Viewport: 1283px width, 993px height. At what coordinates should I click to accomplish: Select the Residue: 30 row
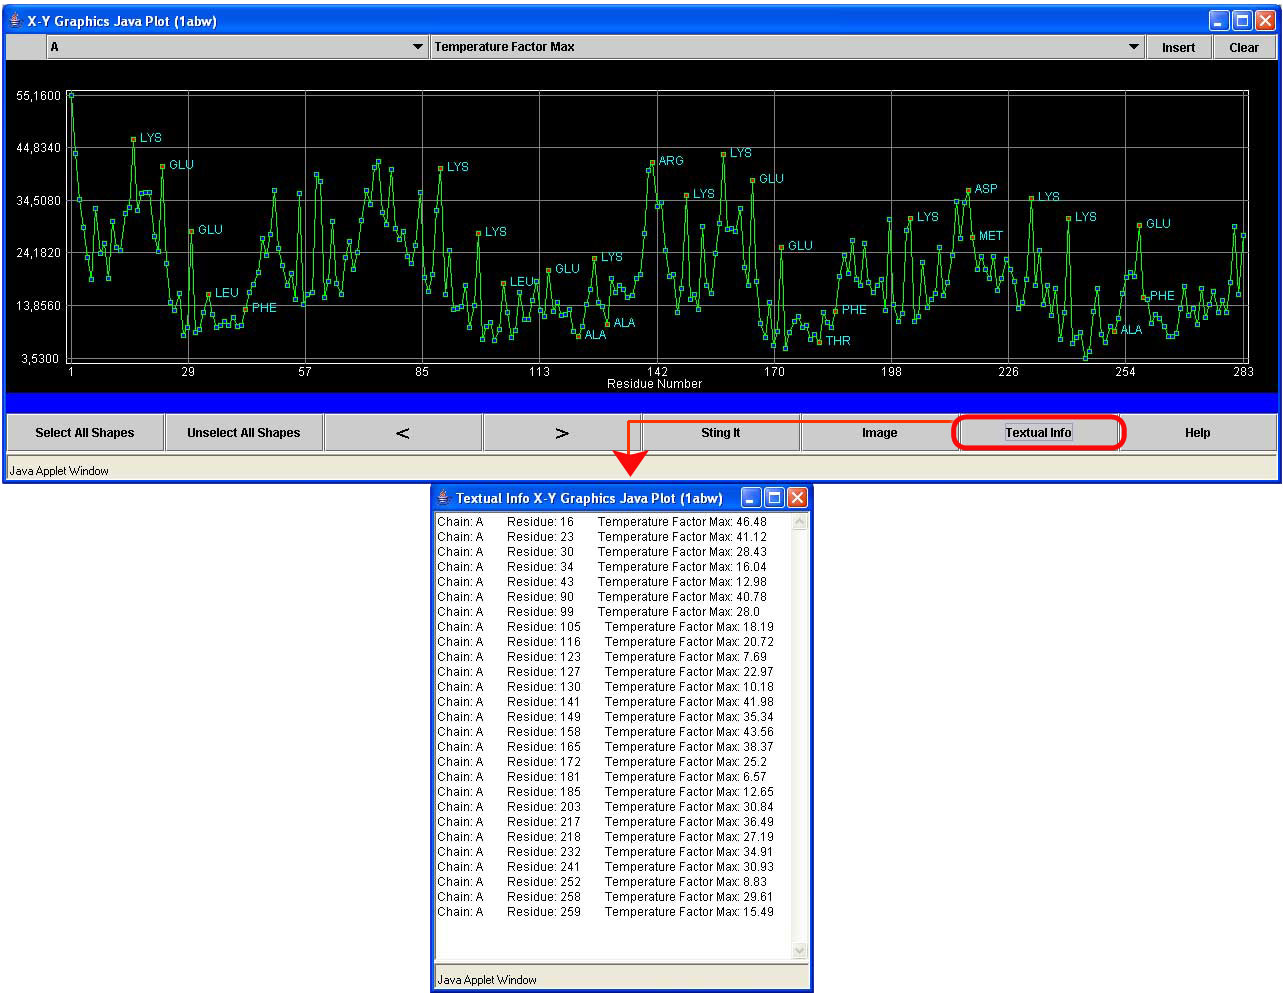[x=602, y=552]
